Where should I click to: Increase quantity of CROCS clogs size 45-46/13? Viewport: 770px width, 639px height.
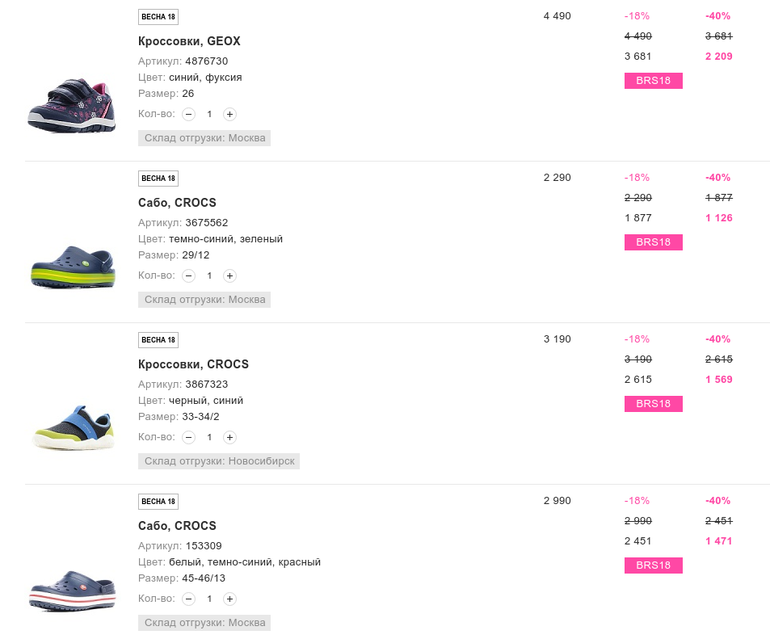(229, 599)
